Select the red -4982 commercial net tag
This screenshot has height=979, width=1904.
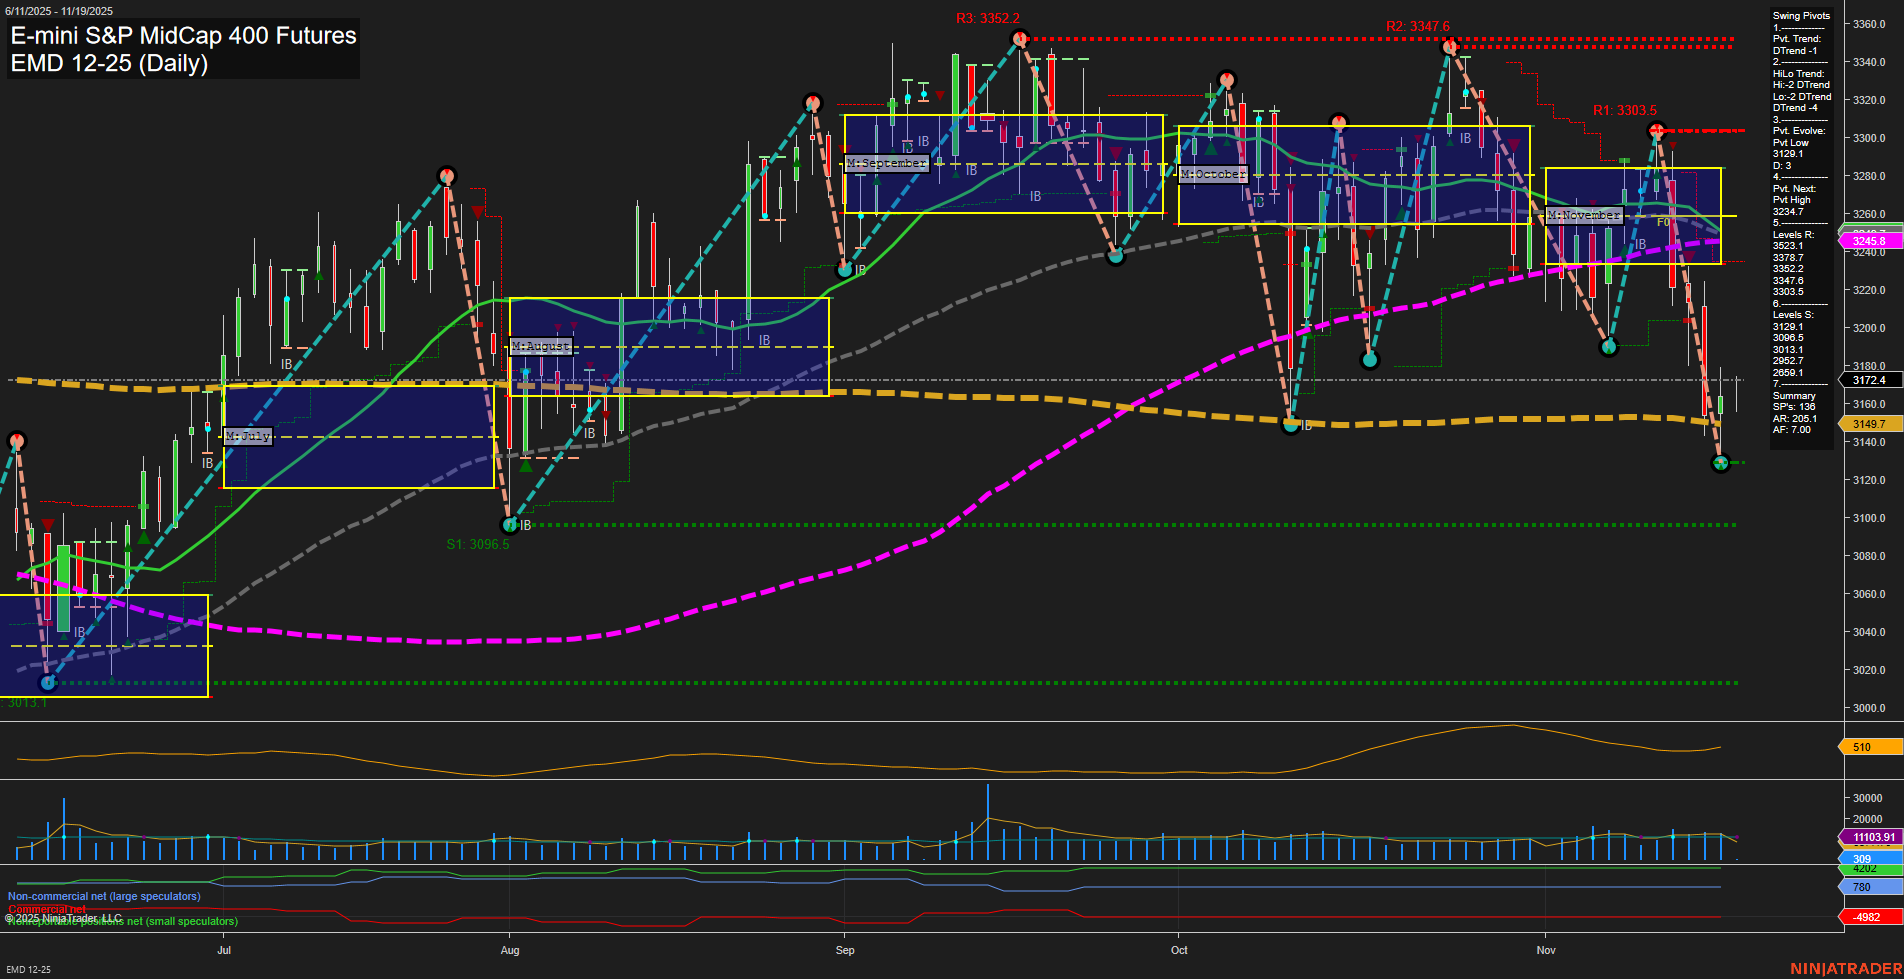pyautogui.click(x=1866, y=915)
